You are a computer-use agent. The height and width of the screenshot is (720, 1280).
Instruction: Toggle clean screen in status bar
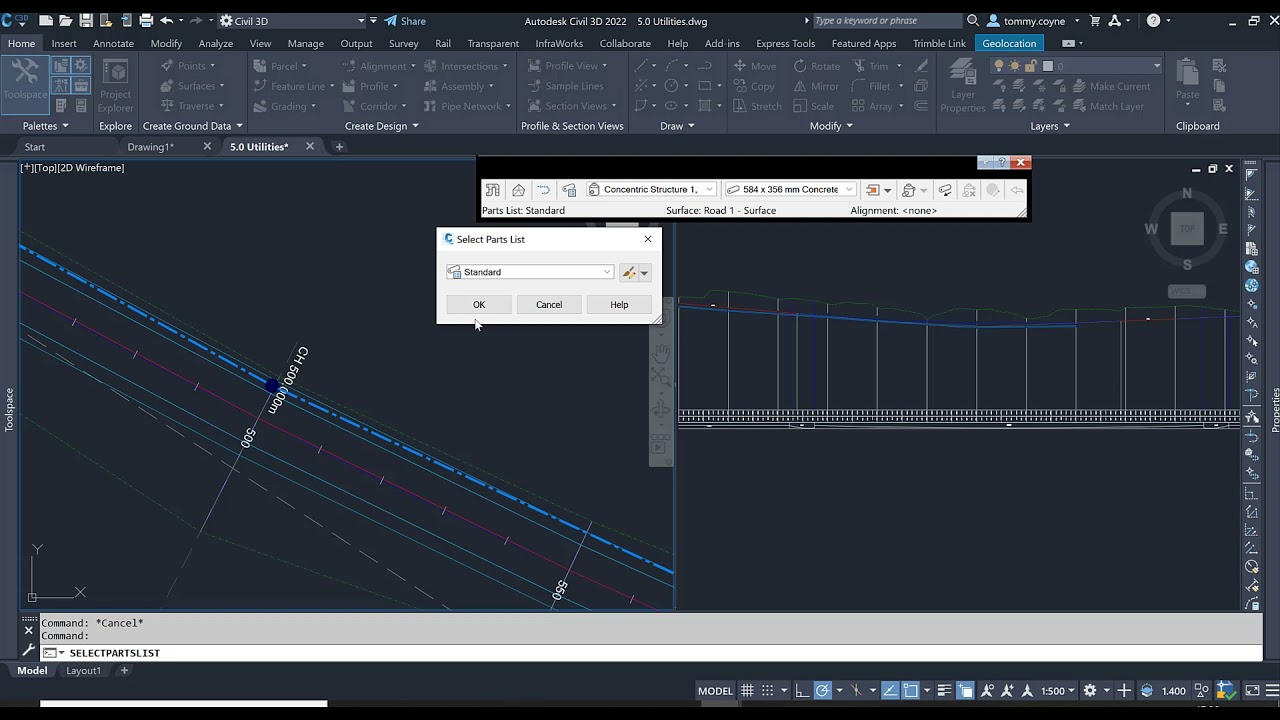tap(1252, 690)
